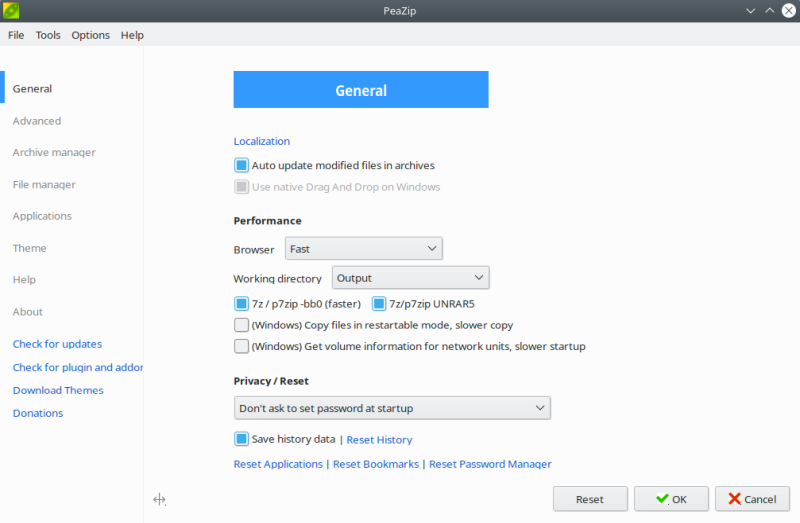Open the Options menu
800x523 pixels.
(x=90, y=35)
